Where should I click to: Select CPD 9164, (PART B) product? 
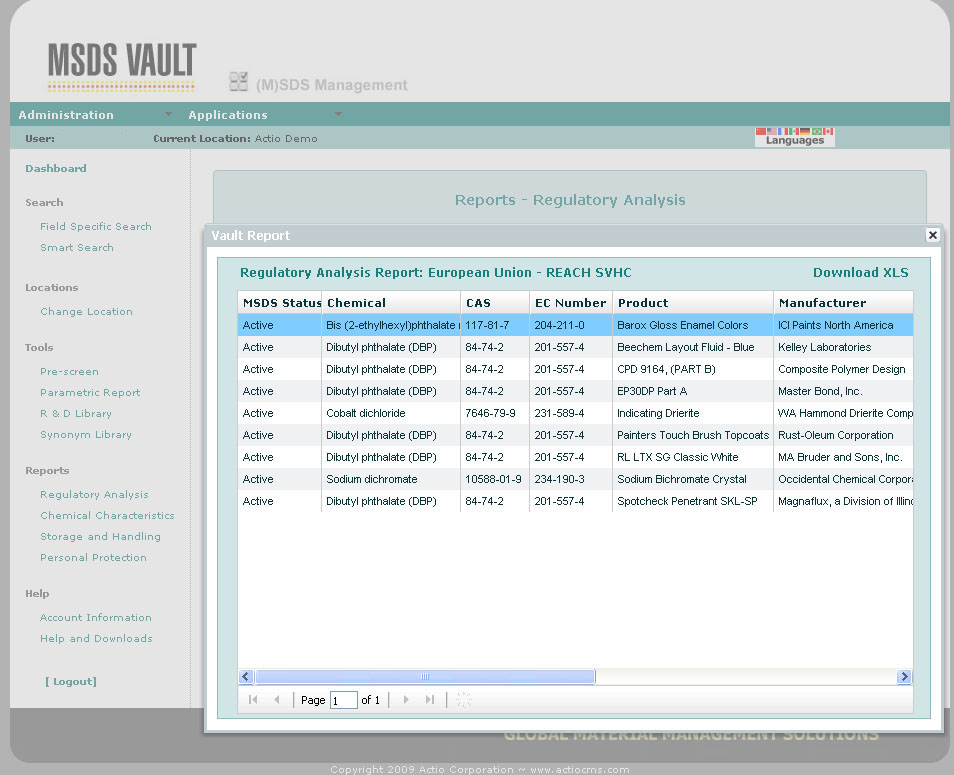tap(666, 369)
